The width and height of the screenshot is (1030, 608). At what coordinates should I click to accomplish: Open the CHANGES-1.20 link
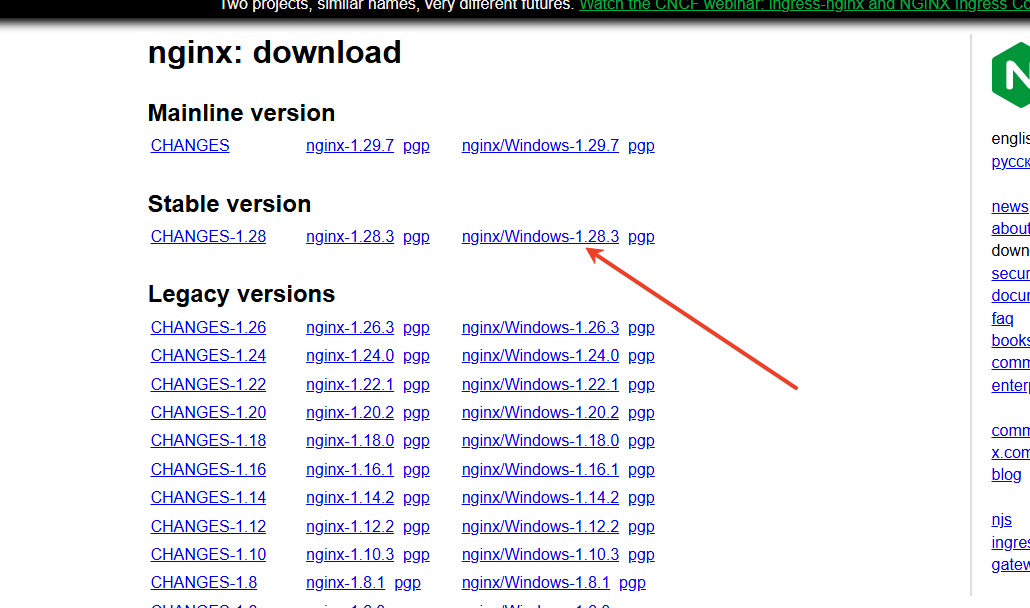[x=208, y=412]
